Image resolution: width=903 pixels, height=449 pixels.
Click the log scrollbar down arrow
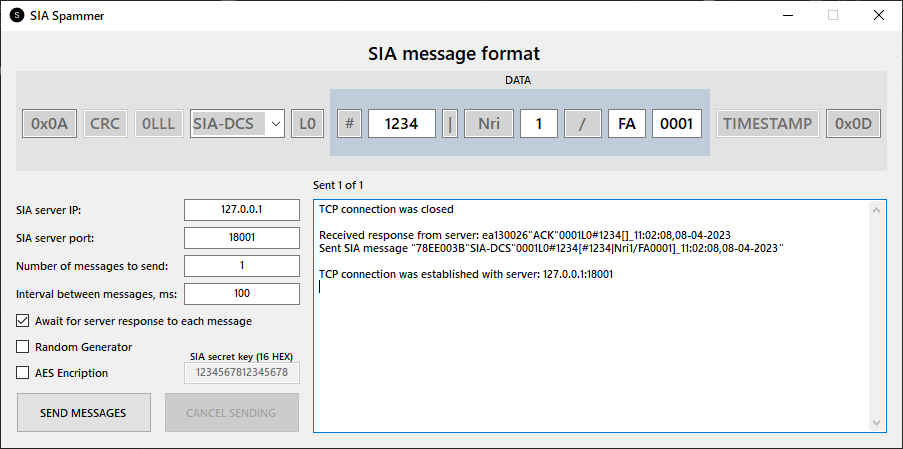877,423
